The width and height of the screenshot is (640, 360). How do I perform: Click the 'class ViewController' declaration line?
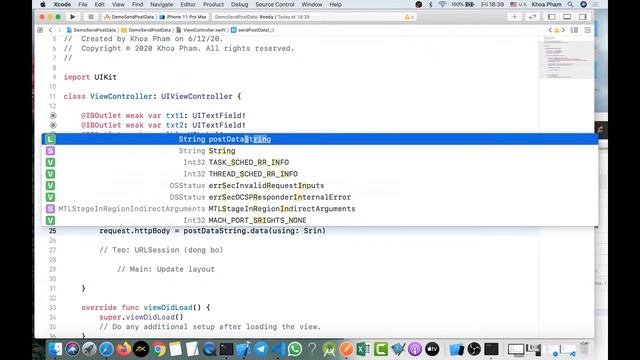(152, 96)
